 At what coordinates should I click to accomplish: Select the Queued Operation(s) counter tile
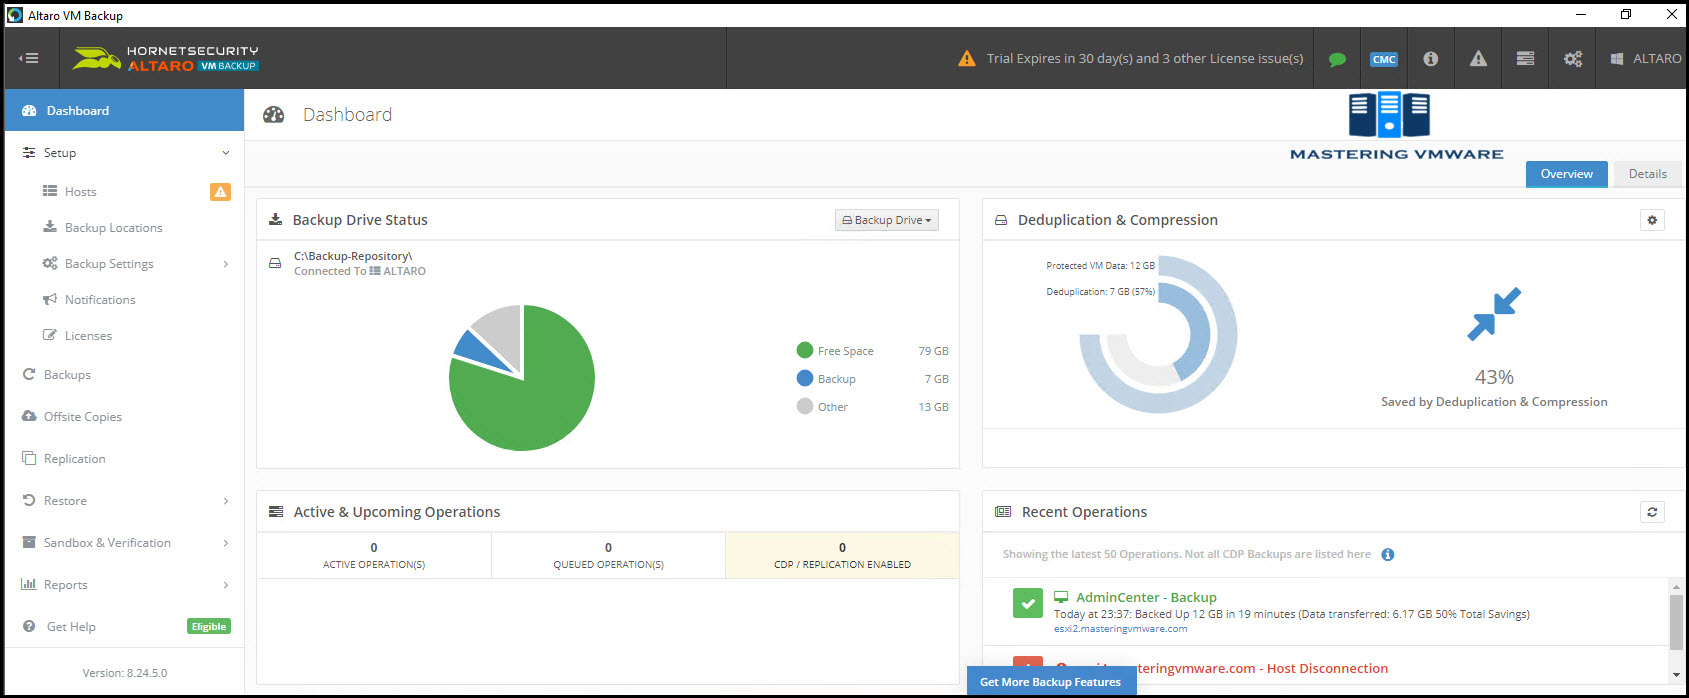pos(608,555)
